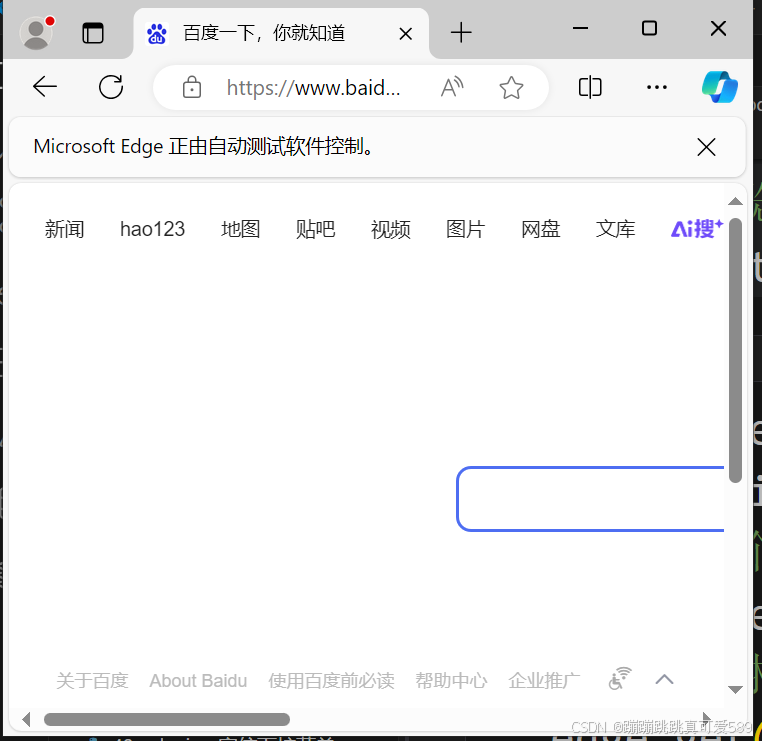Open a new tab with plus button

(x=461, y=33)
